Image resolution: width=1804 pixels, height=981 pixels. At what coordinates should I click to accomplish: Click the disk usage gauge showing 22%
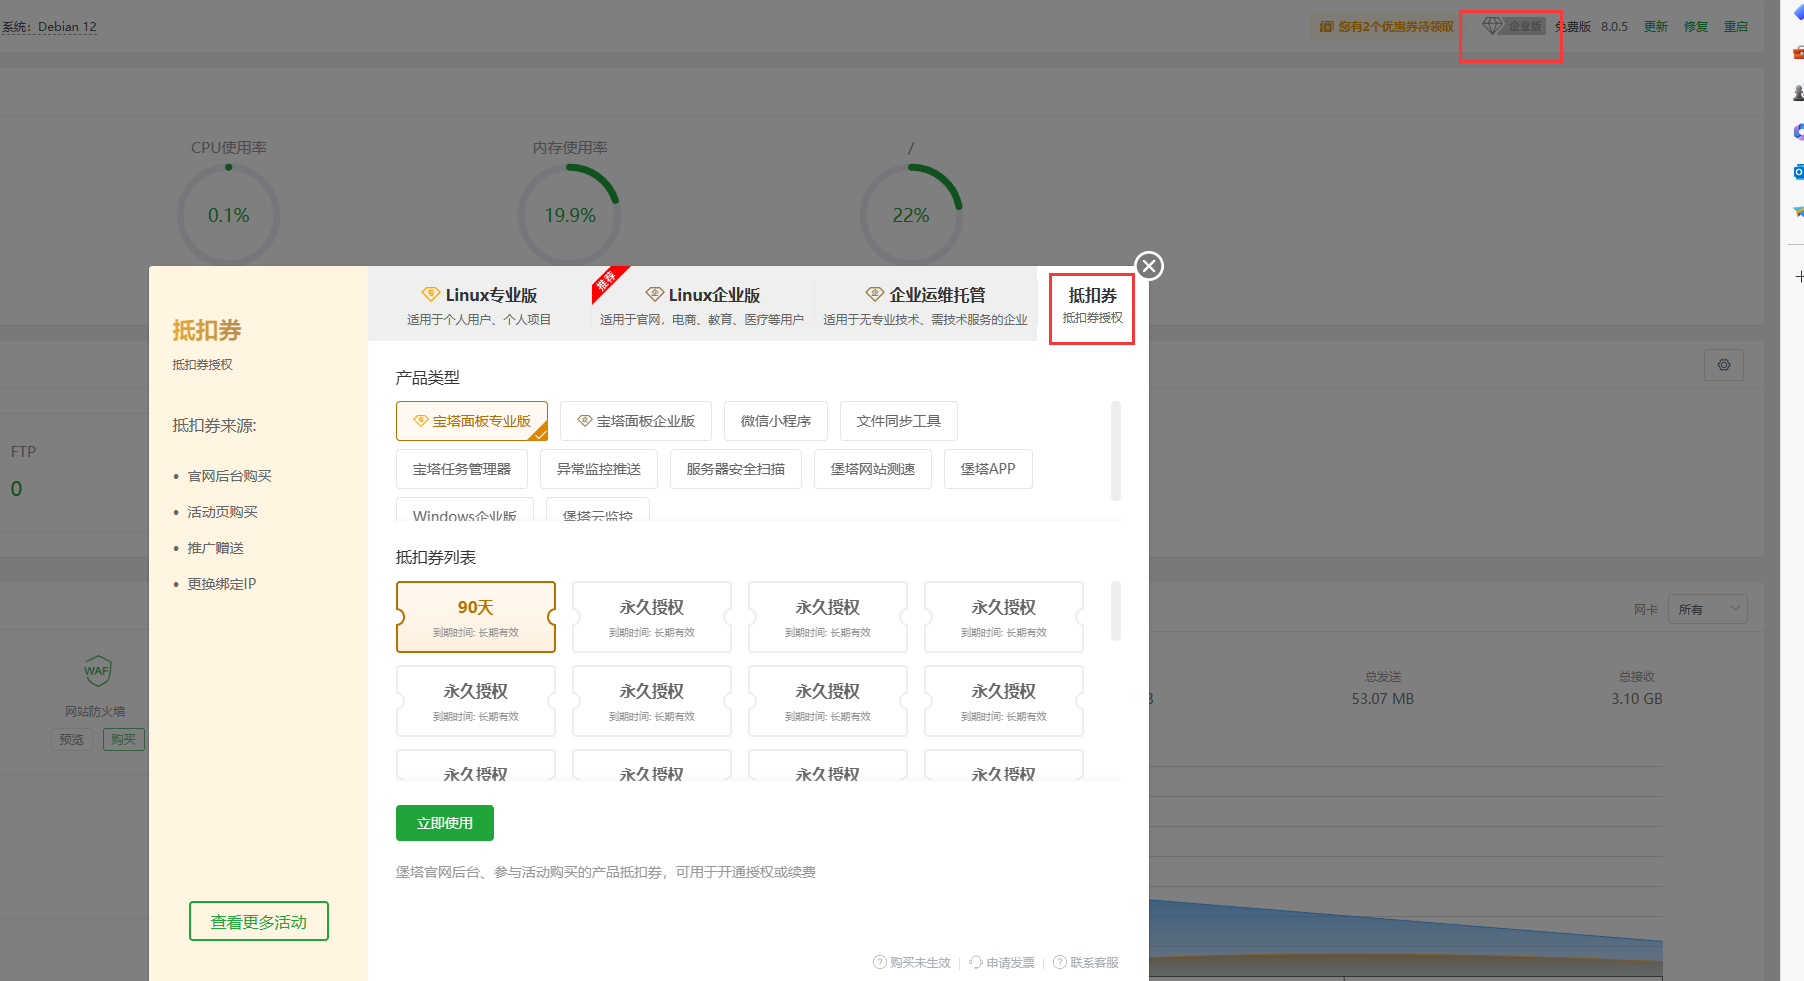911,215
